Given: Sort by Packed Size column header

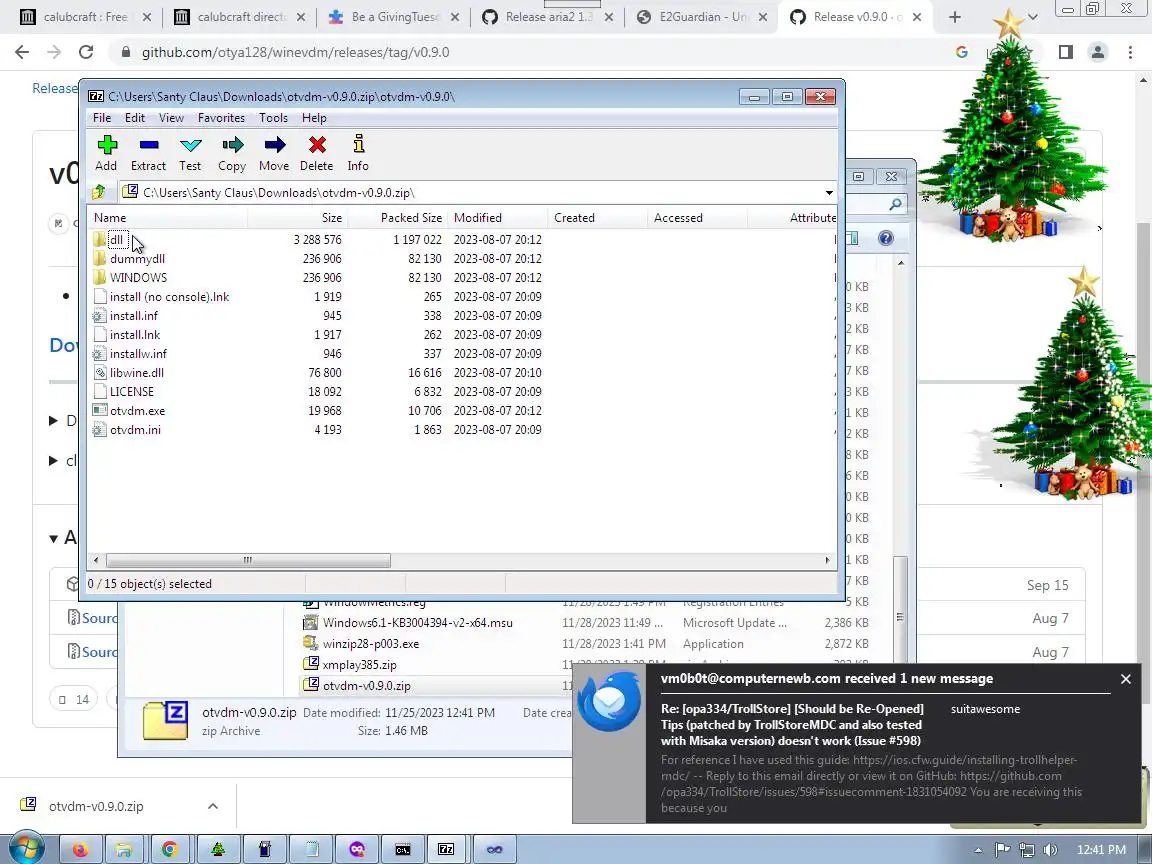Looking at the screenshot, I should [397, 217].
